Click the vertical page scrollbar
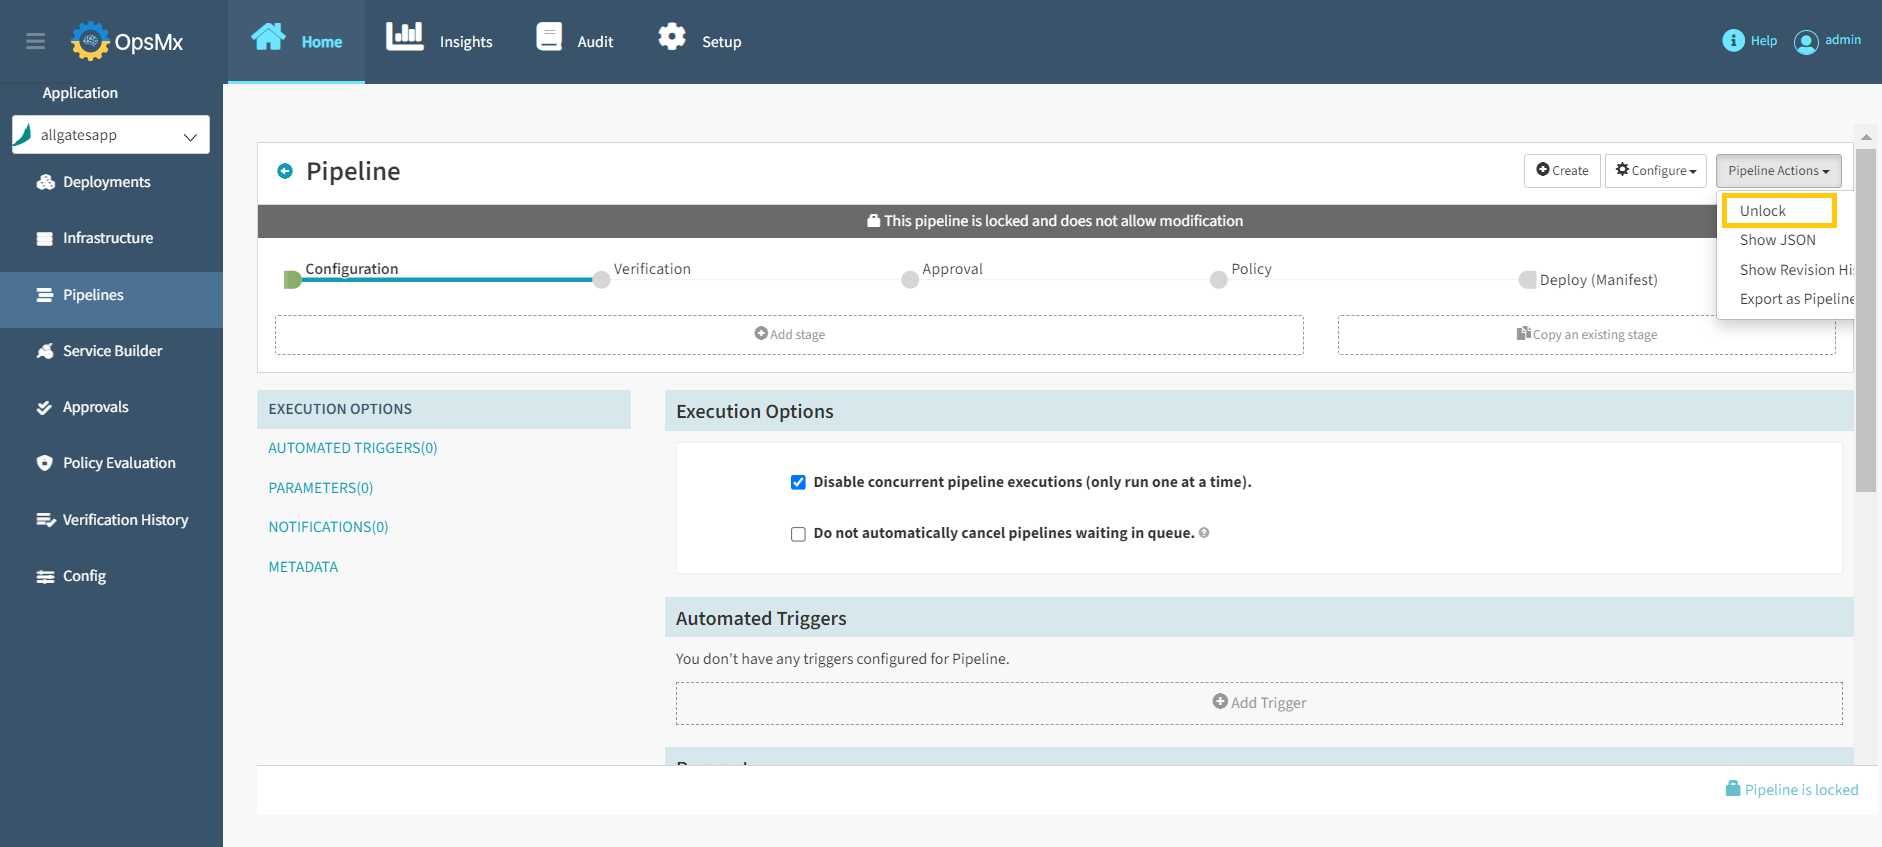1882x847 pixels. click(x=1865, y=320)
